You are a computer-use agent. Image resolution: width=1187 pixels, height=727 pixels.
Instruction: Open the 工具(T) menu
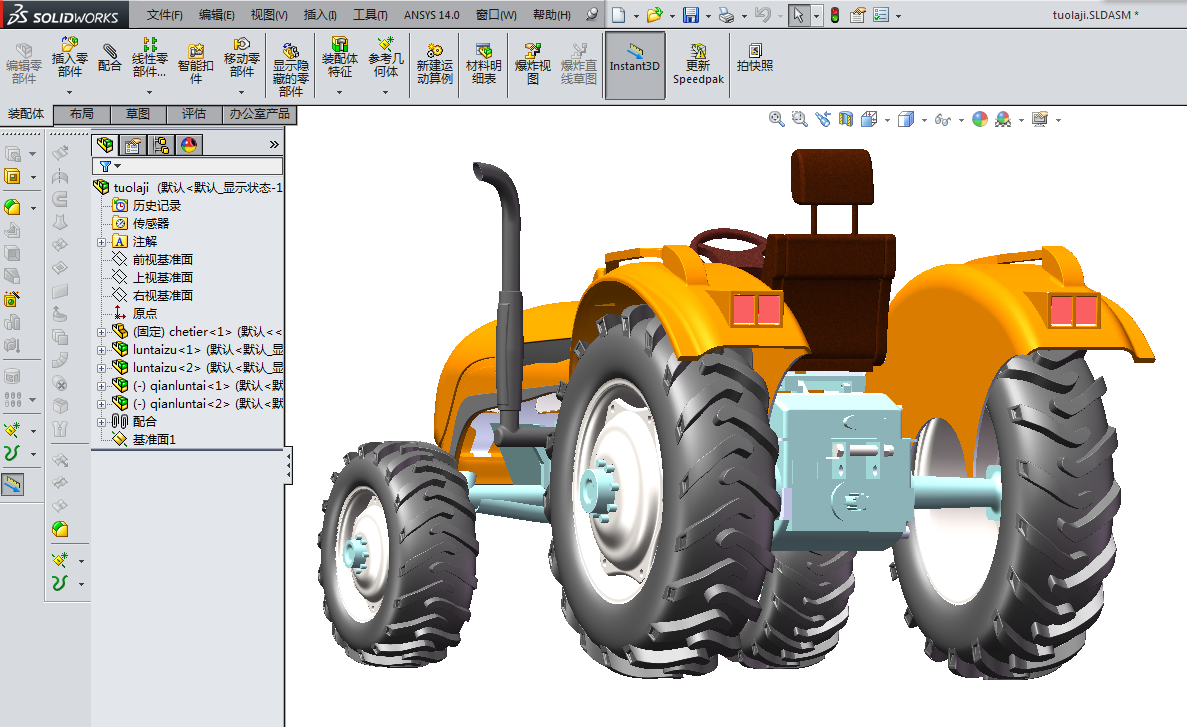370,15
